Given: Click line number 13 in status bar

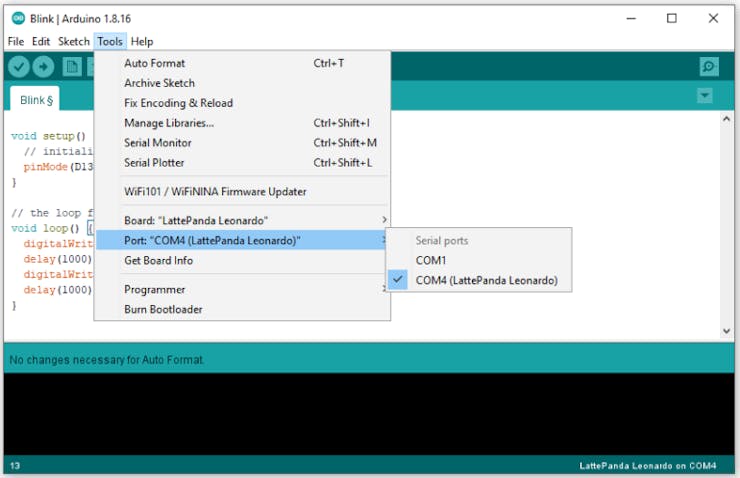Looking at the screenshot, I should (x=15, y=466).
